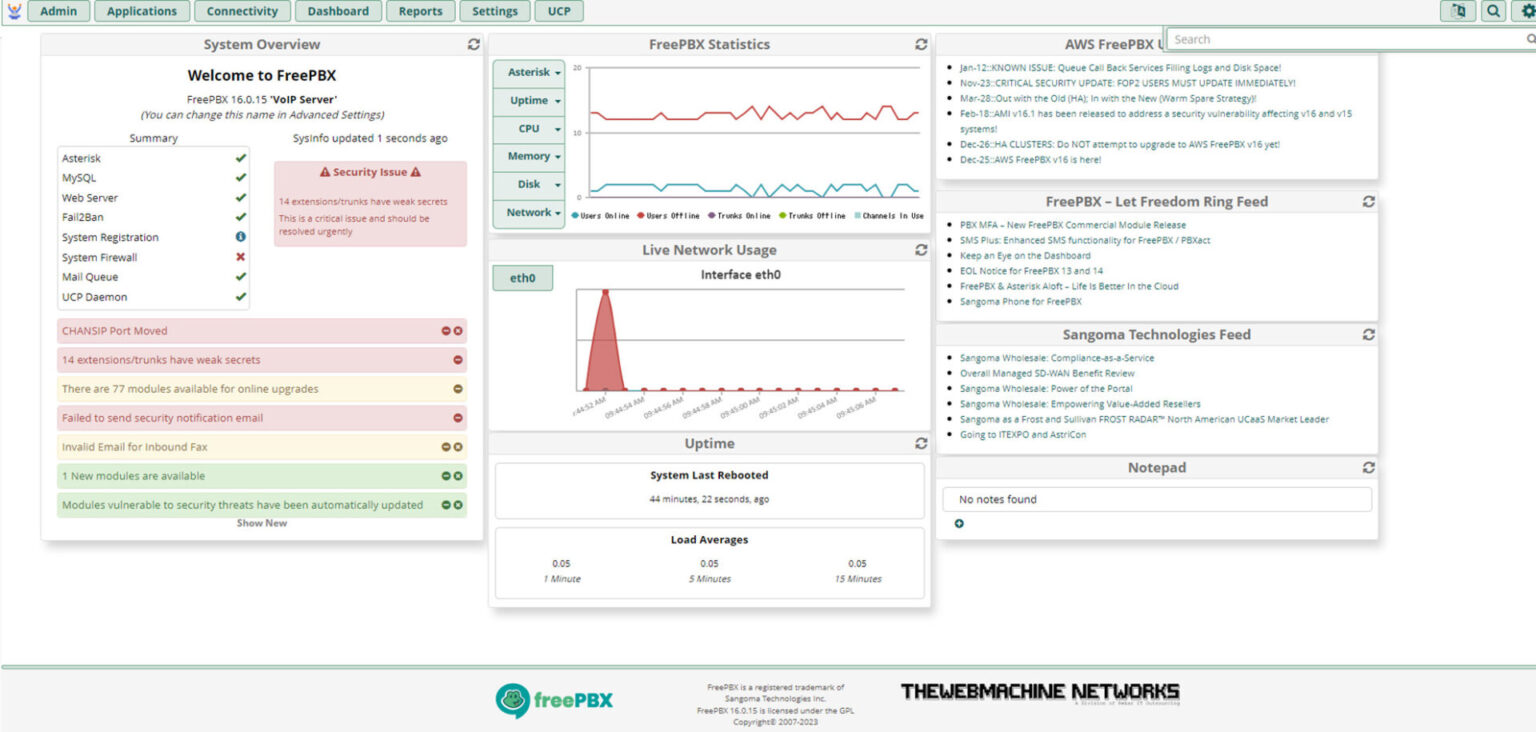
Task: Refresh the FreePBX Statistics widget
Action: click(x=920, y=44)
